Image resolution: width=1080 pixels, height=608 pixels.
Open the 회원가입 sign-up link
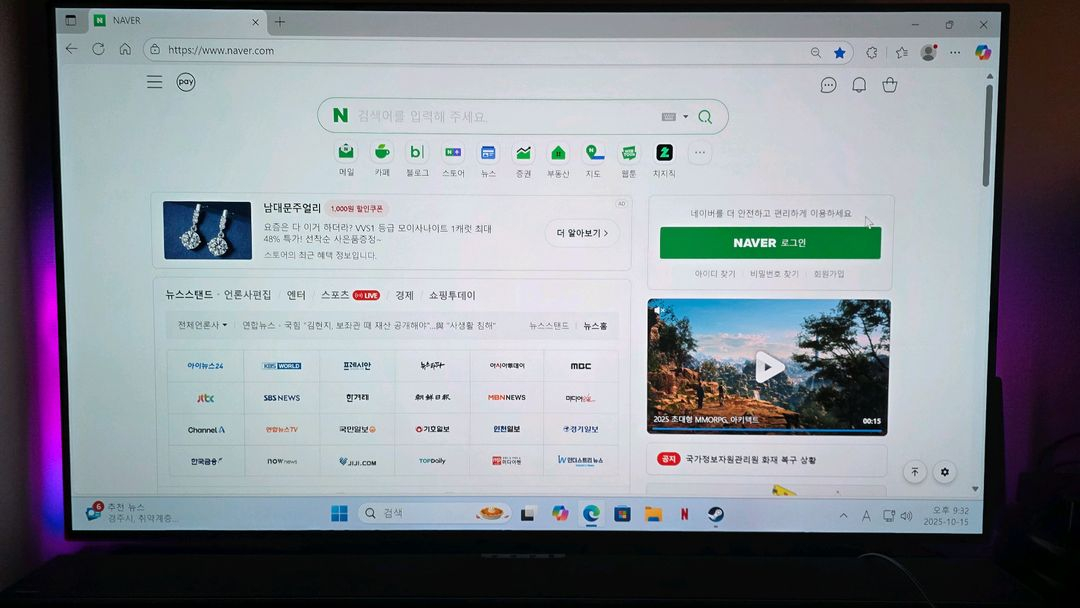coord(829,271)
